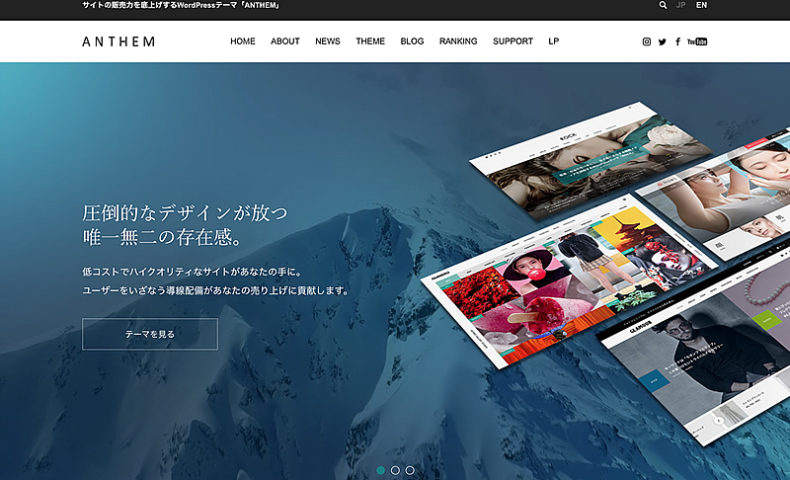Open the LP menu item
This screenshot has height=480, width=790.
click(554, 41)
